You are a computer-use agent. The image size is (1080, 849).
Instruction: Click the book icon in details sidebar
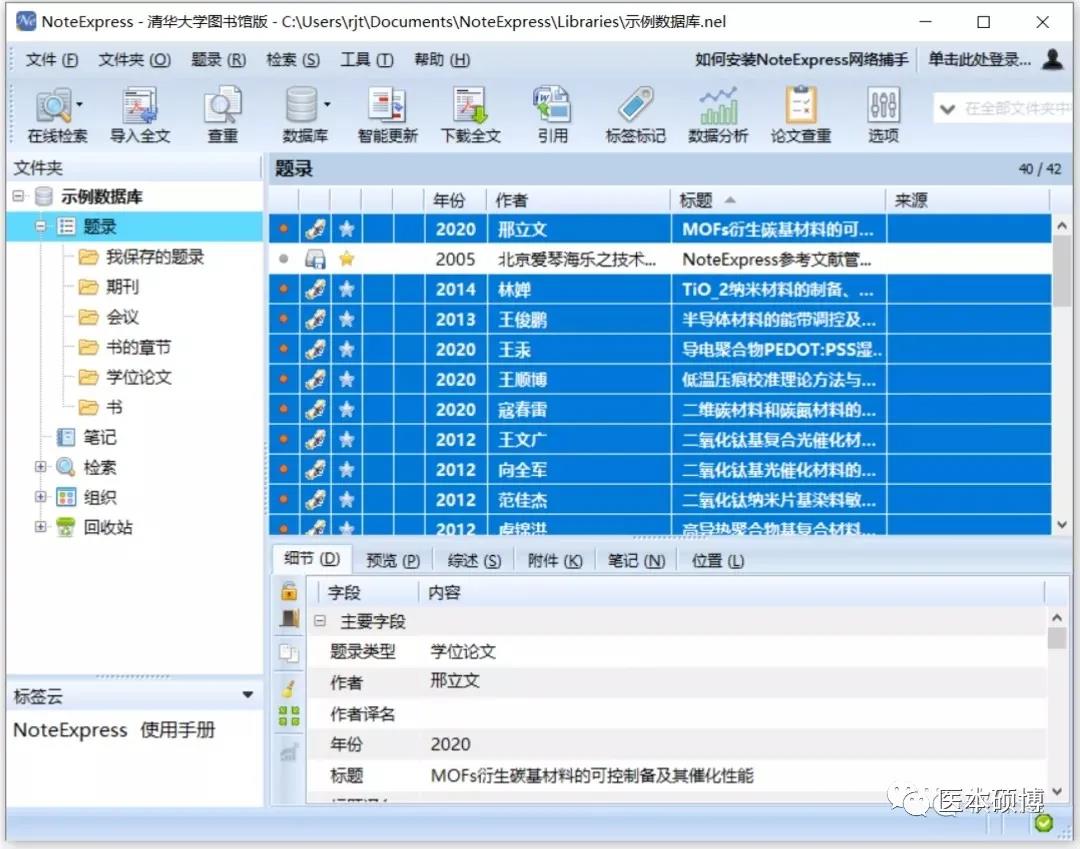click(289, 618)
